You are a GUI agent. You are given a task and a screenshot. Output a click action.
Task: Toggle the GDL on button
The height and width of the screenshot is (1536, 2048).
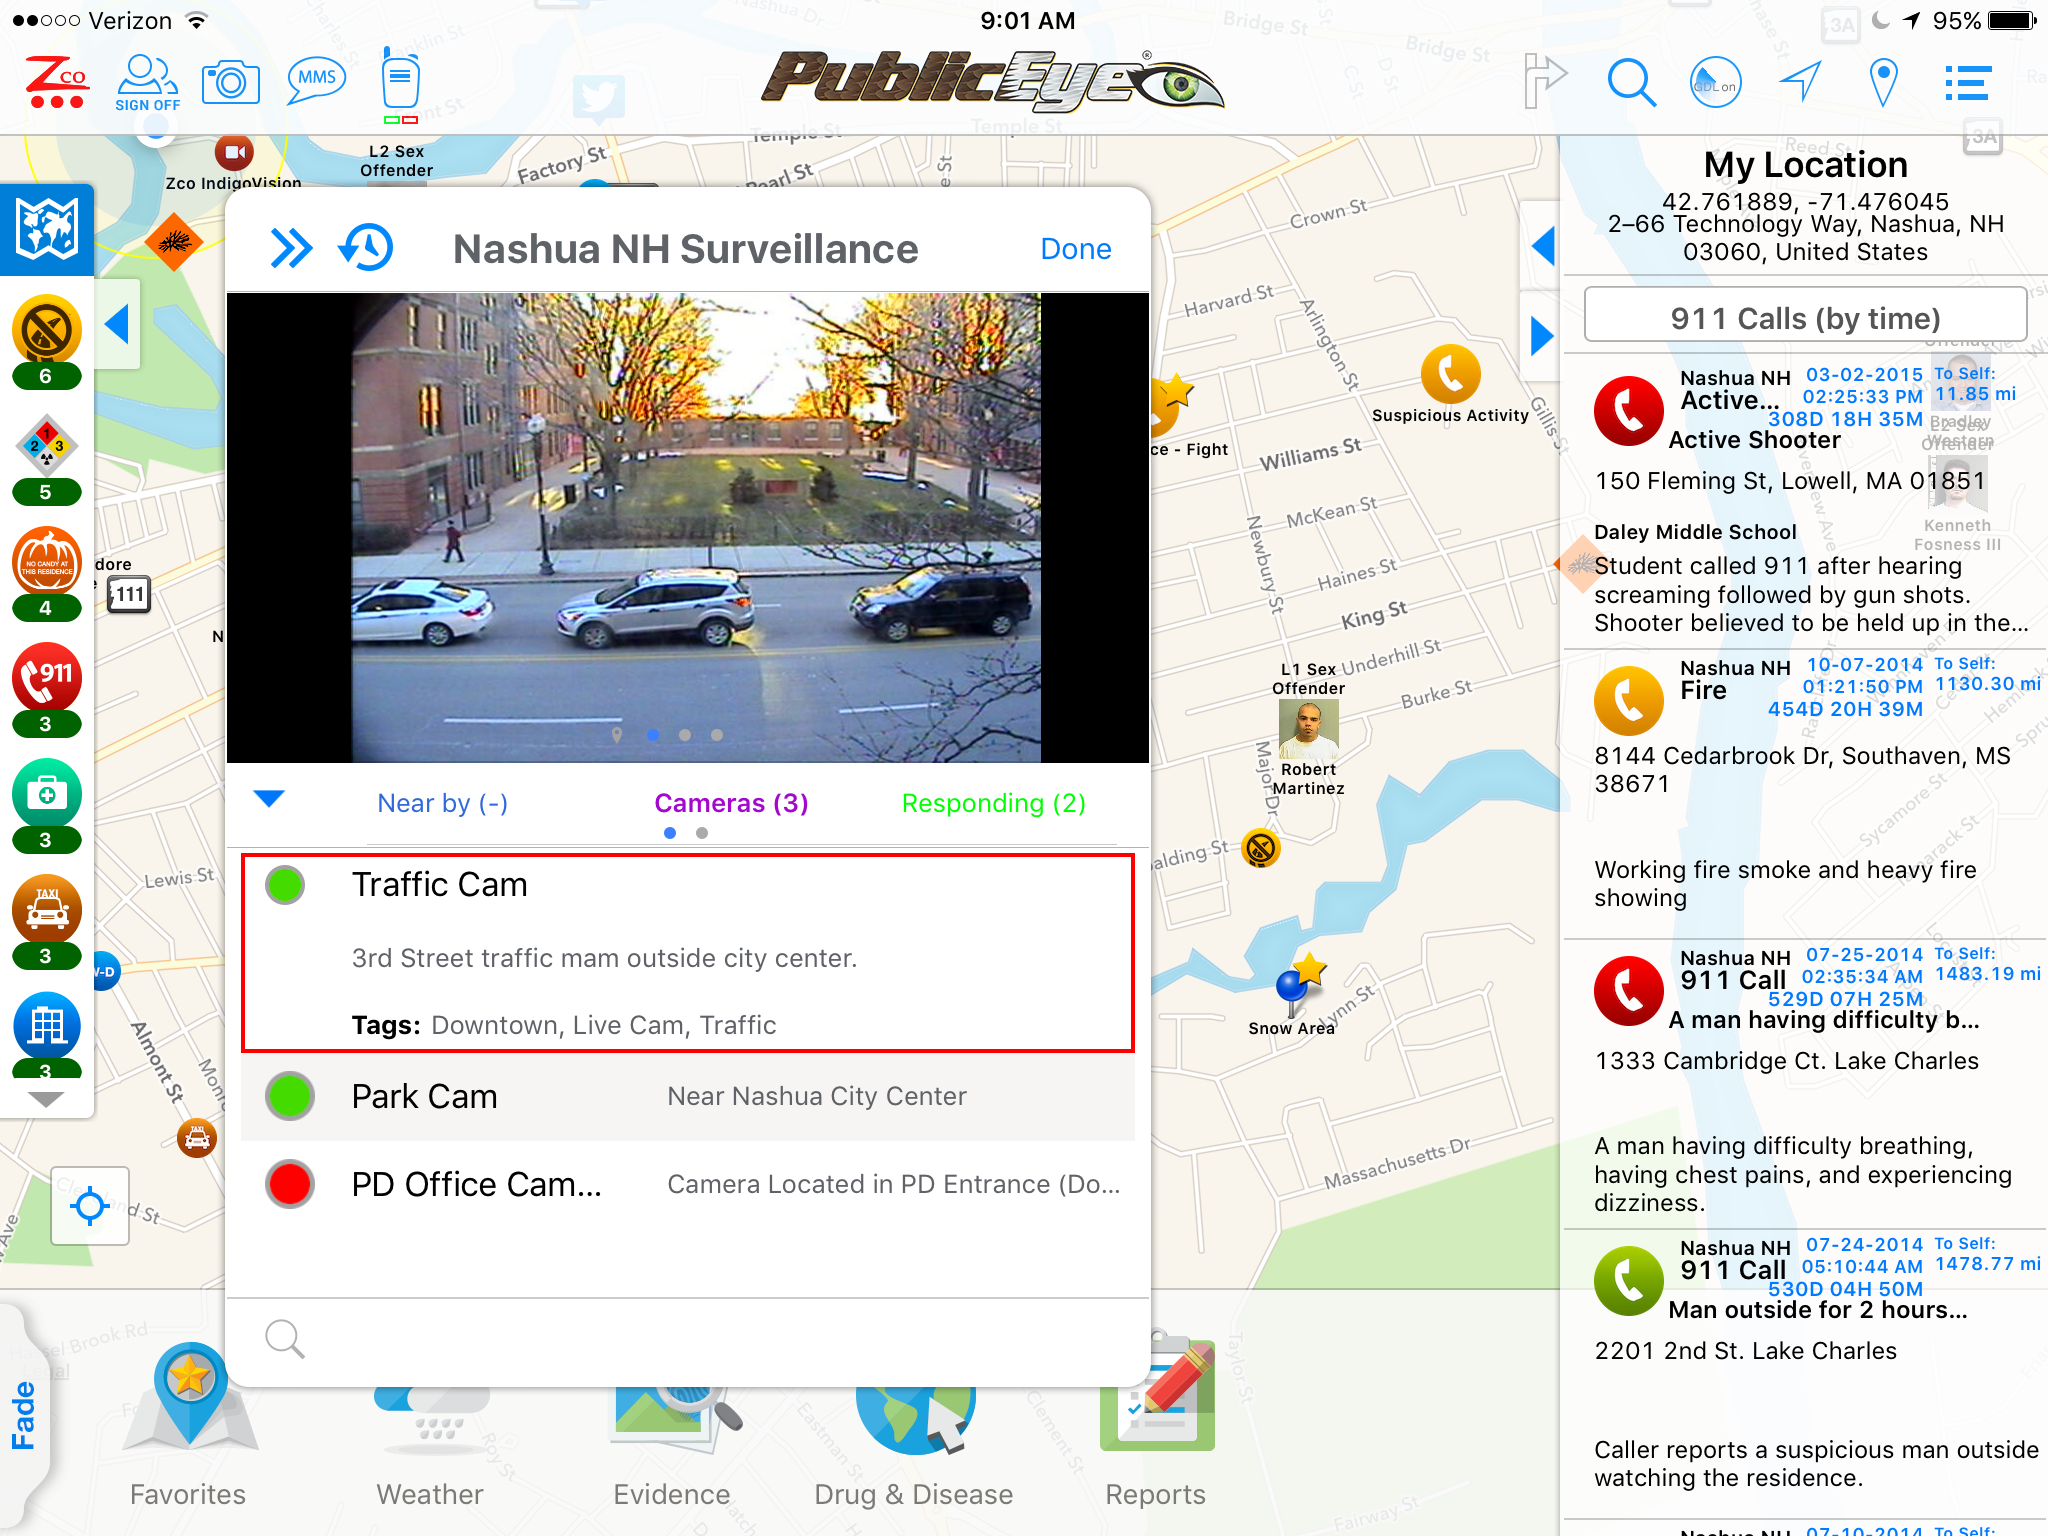click(x=1715, y=83)
